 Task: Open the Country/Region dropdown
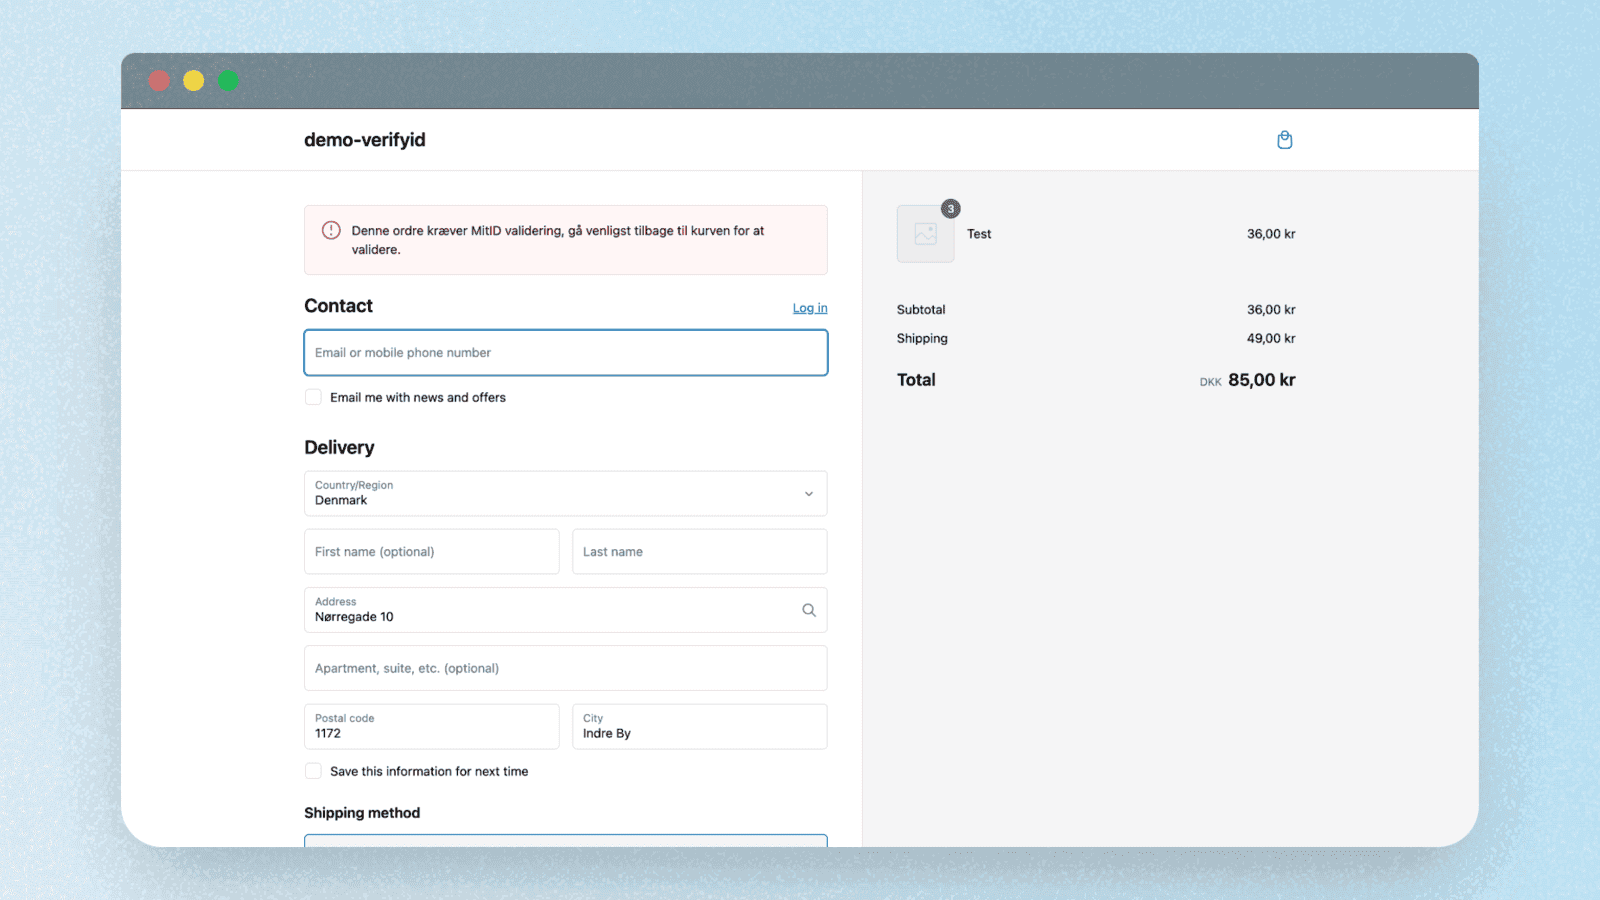pyautogui.click(x=565, y=494)
